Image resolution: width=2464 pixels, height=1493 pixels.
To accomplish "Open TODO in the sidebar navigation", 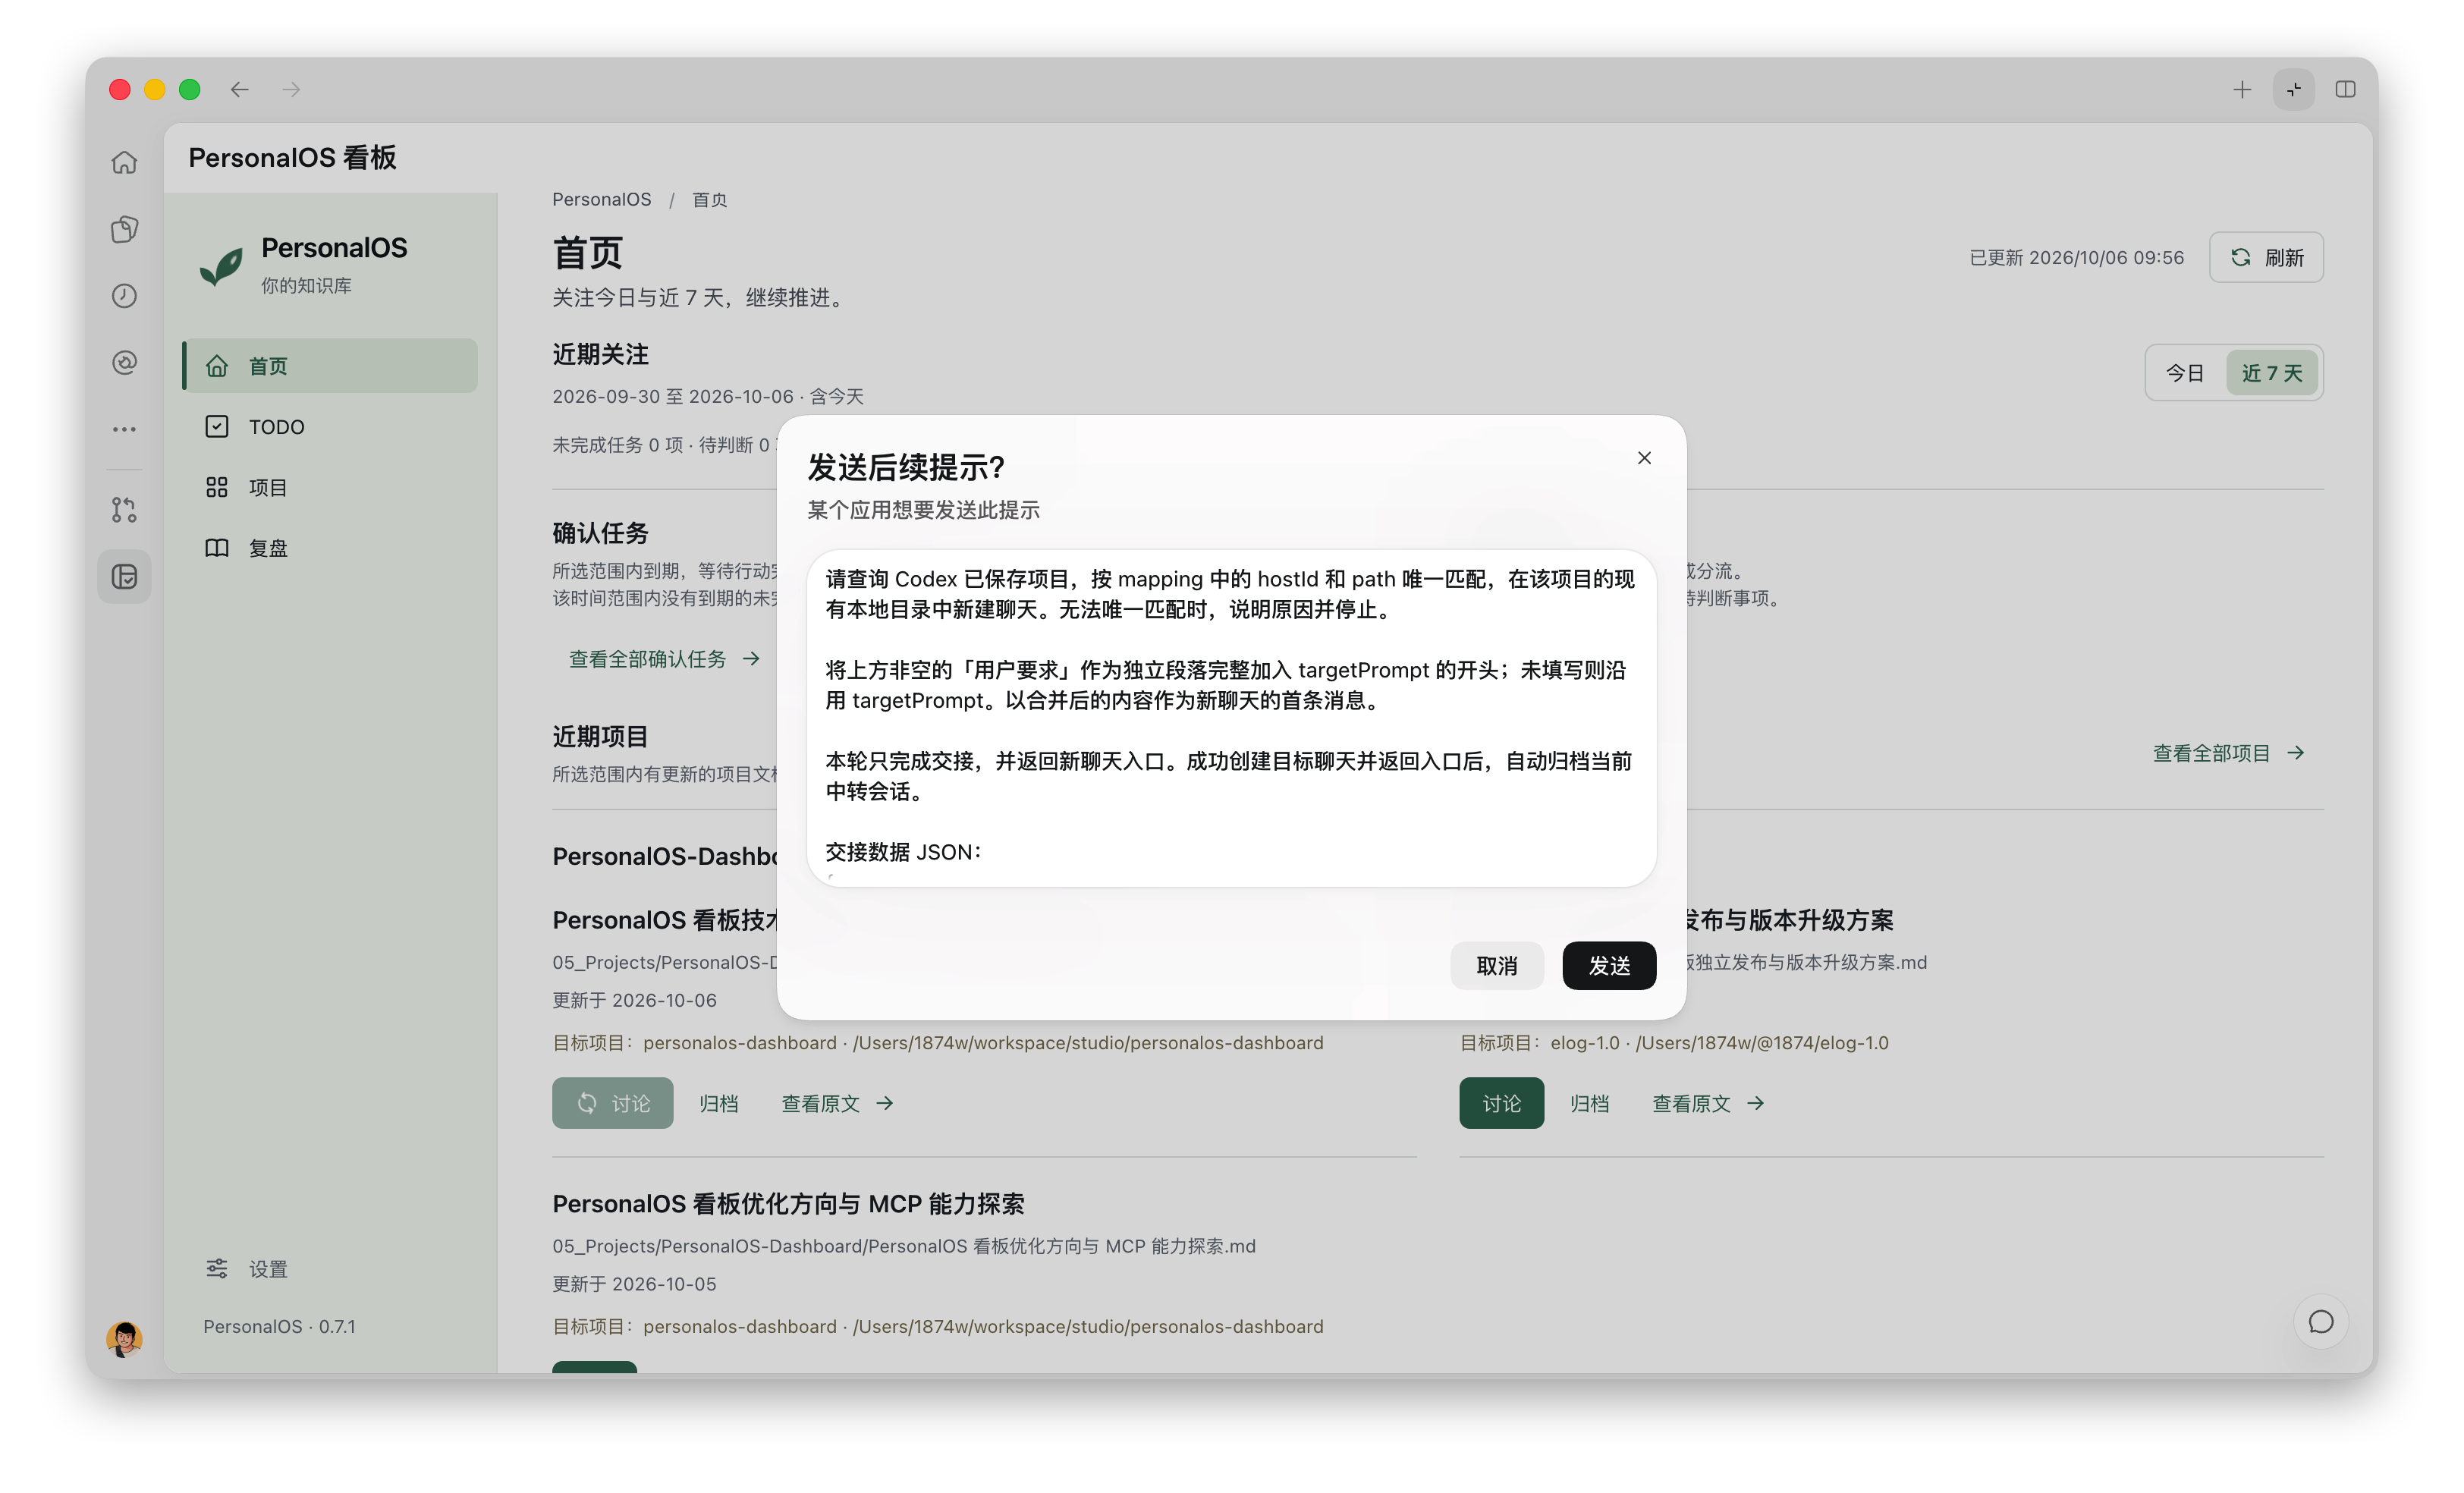I will tap(330, 427).
